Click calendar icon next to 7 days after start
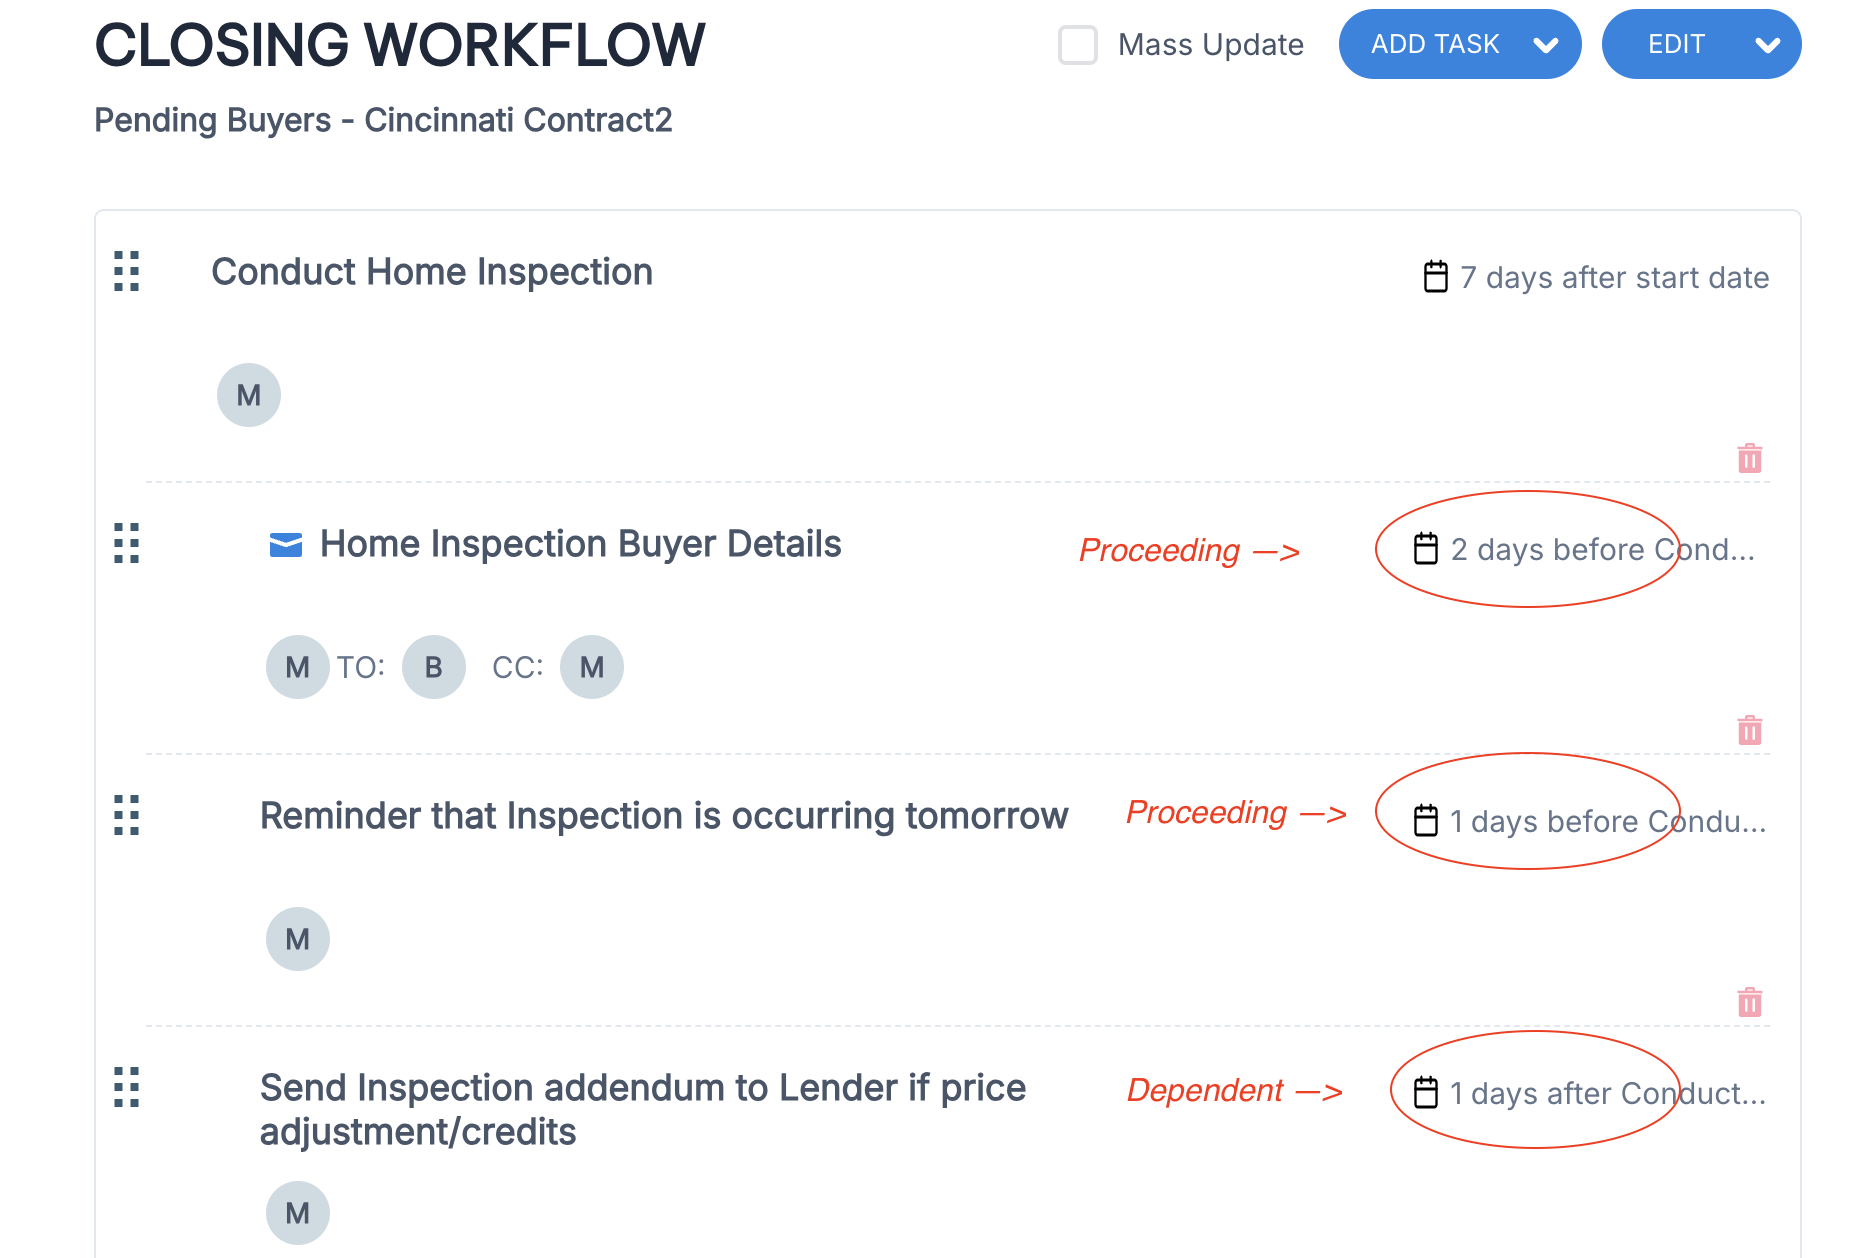This screenshot has width=1852, height=1258. click(x=1435, y=277)
